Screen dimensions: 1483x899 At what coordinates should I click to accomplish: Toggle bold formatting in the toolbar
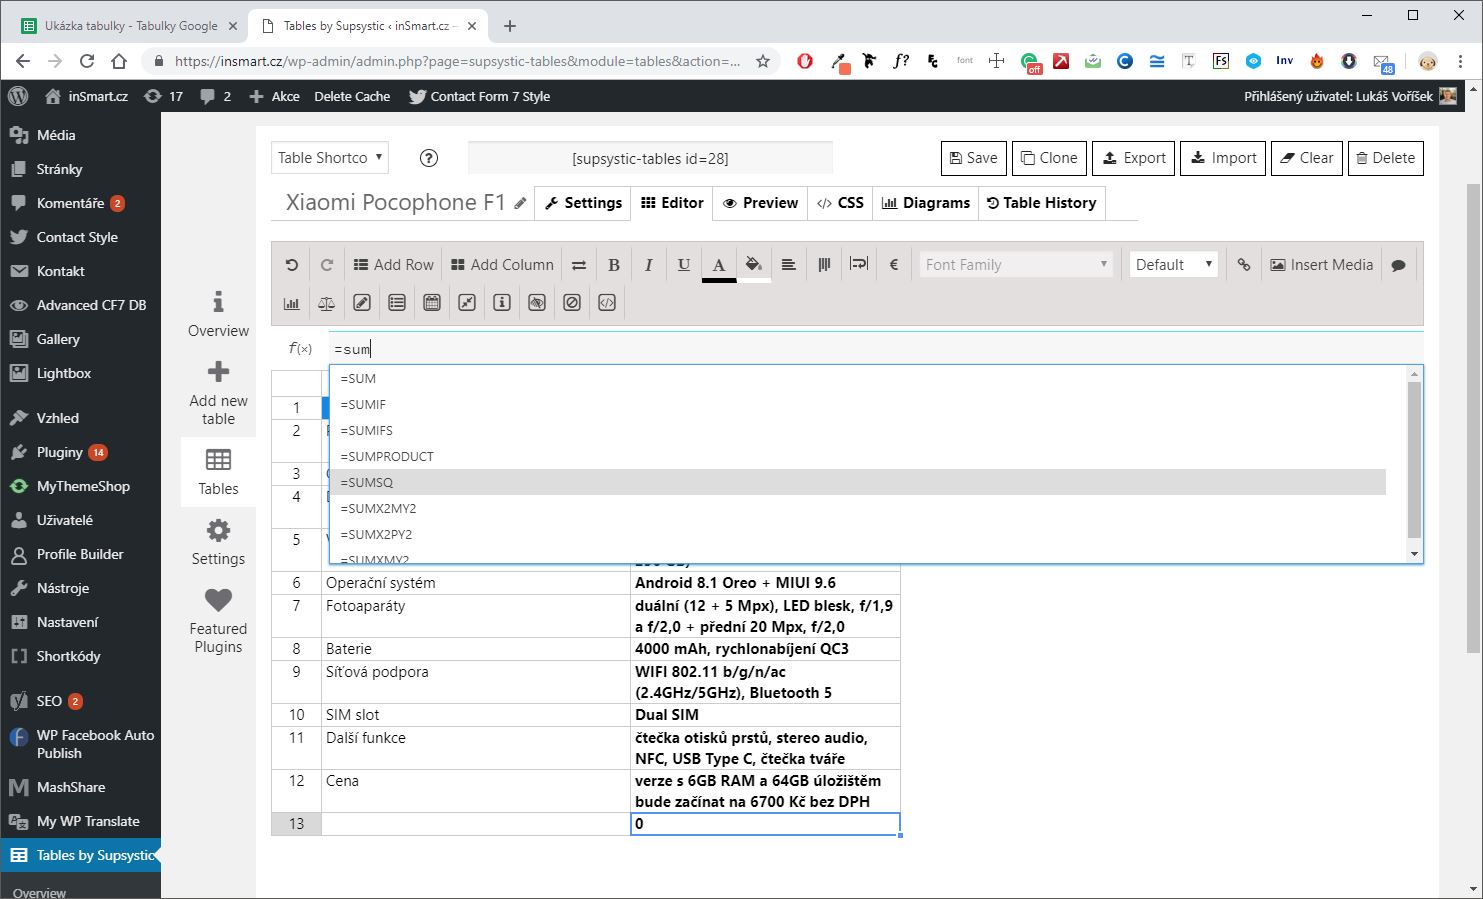614,265
